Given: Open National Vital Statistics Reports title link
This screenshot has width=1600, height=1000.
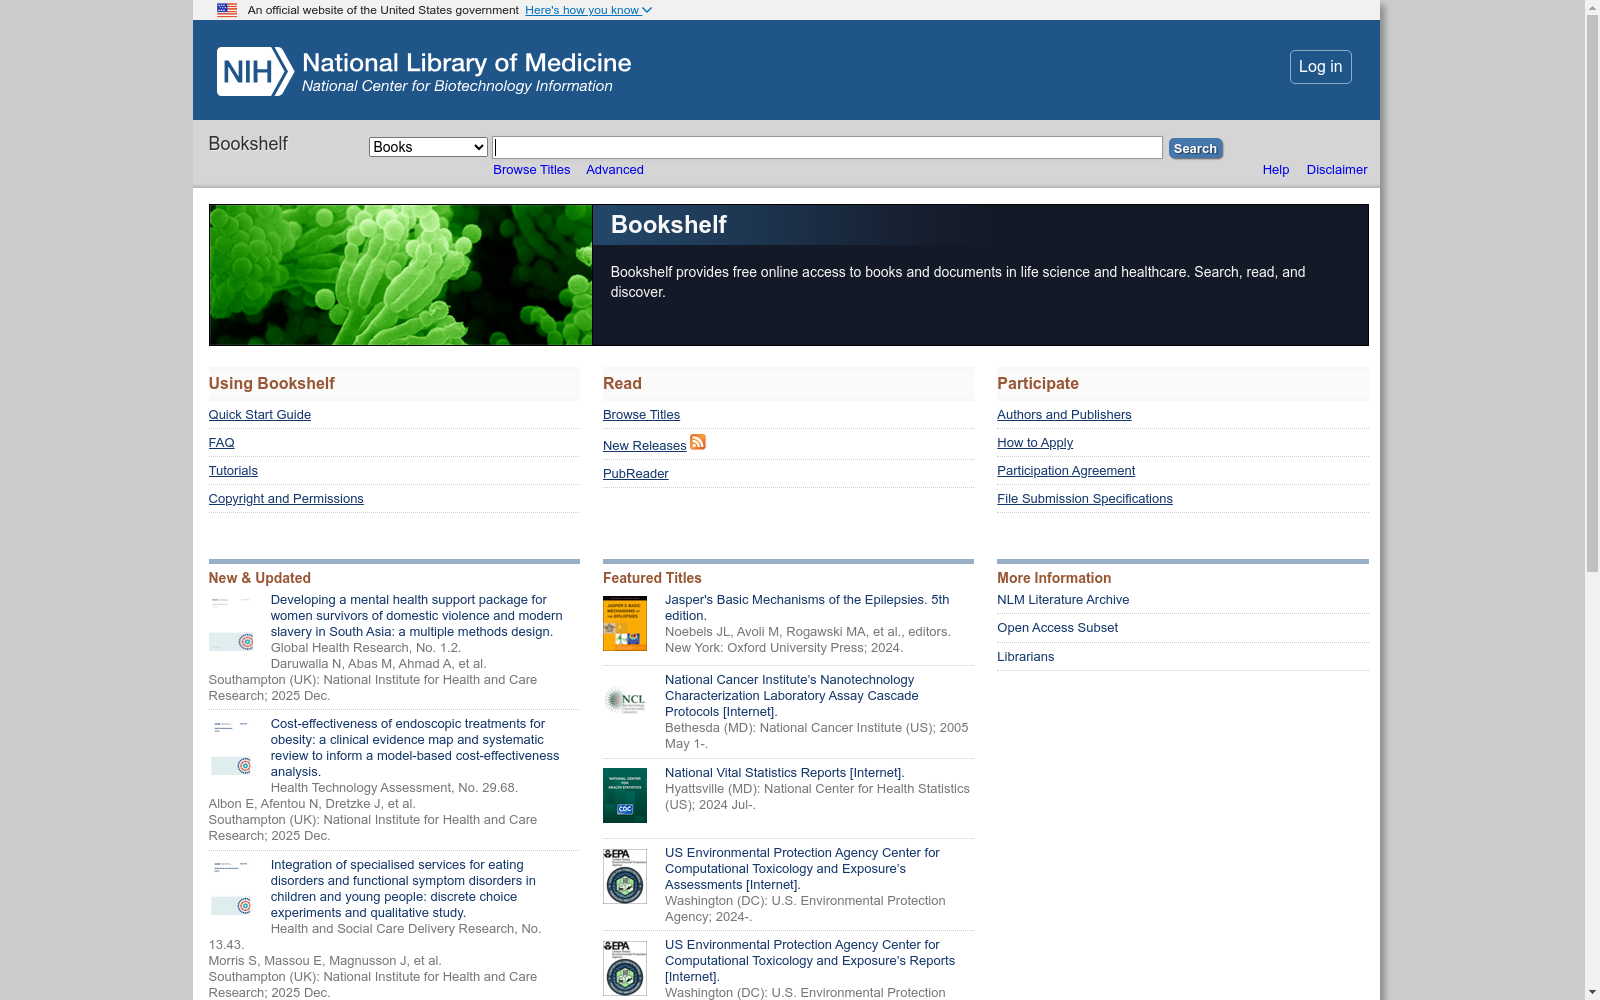Looking at the screenshot, I should (785, 773).
